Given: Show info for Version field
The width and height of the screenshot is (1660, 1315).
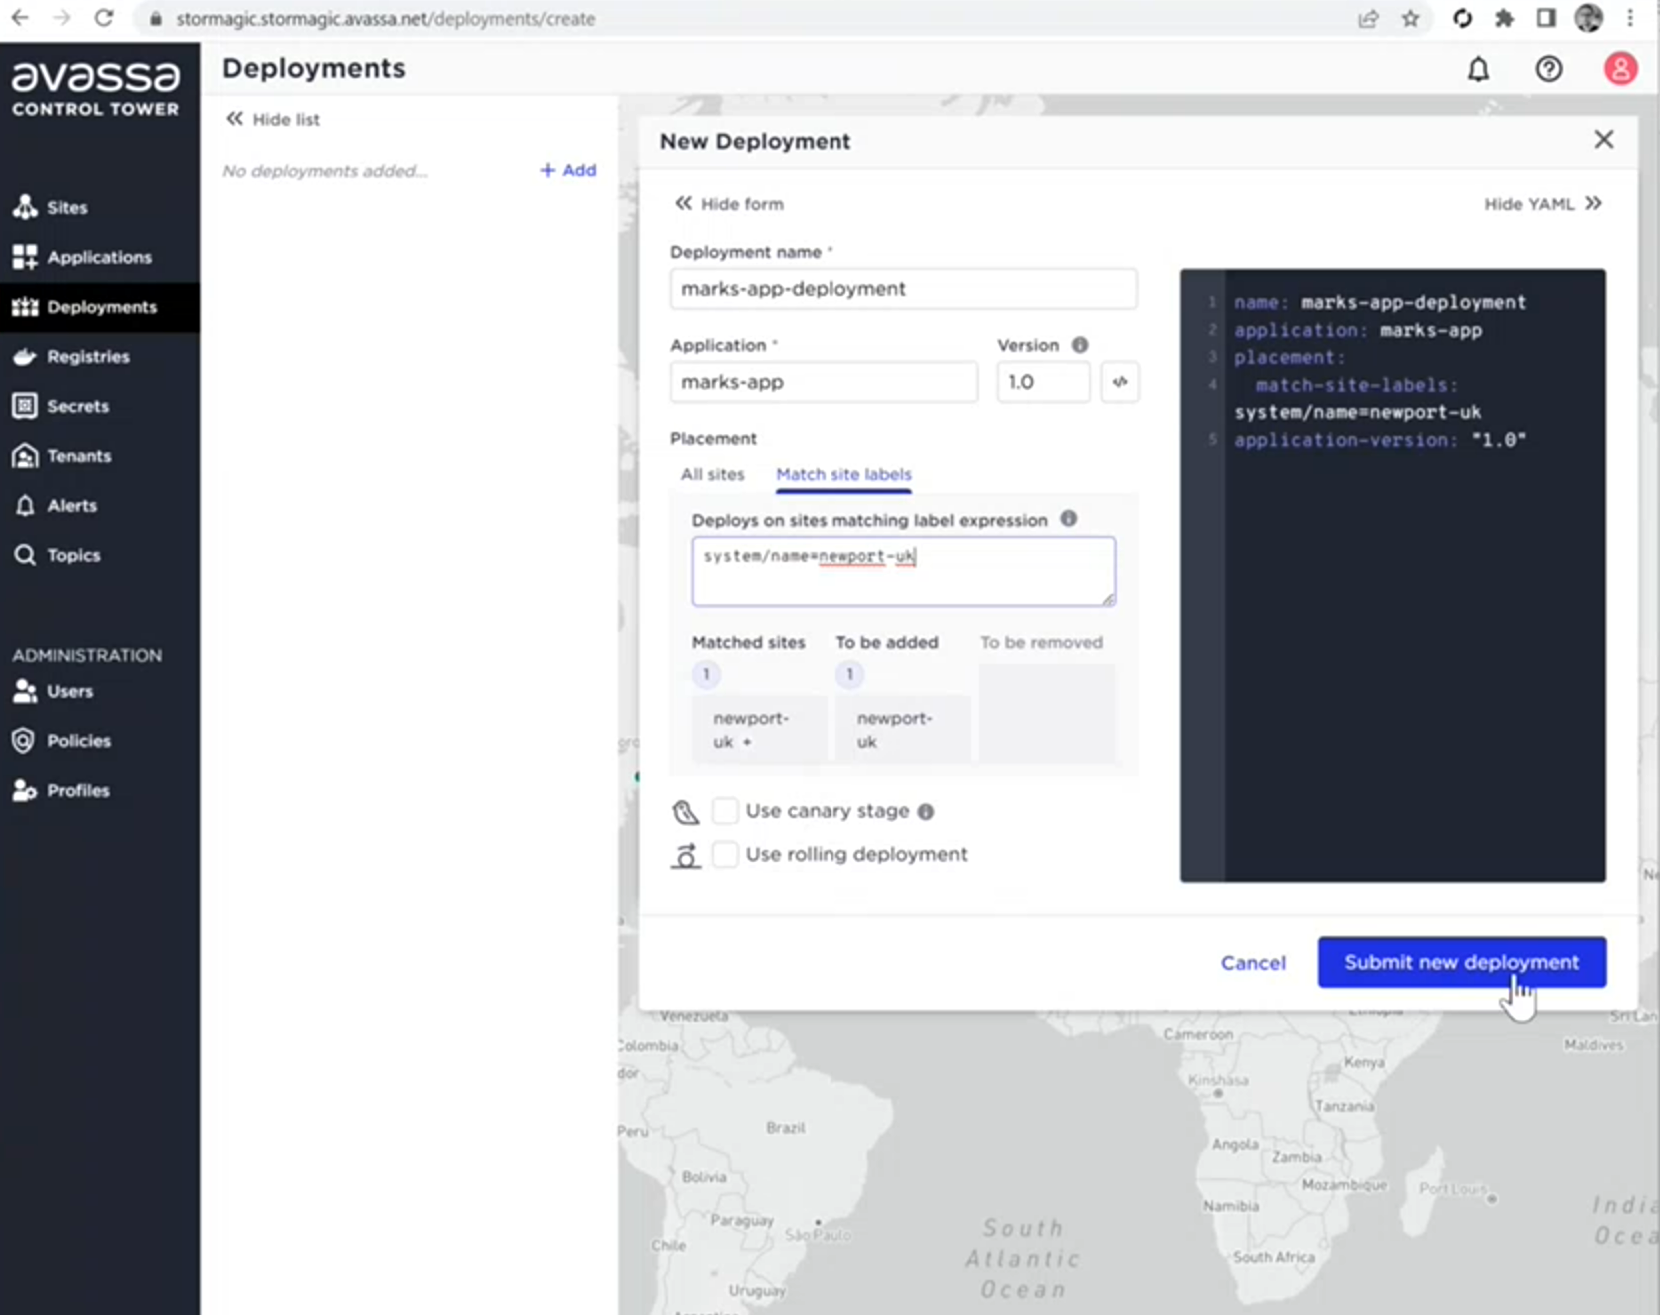Looking at the screenshot, I should pos(1080,345).
